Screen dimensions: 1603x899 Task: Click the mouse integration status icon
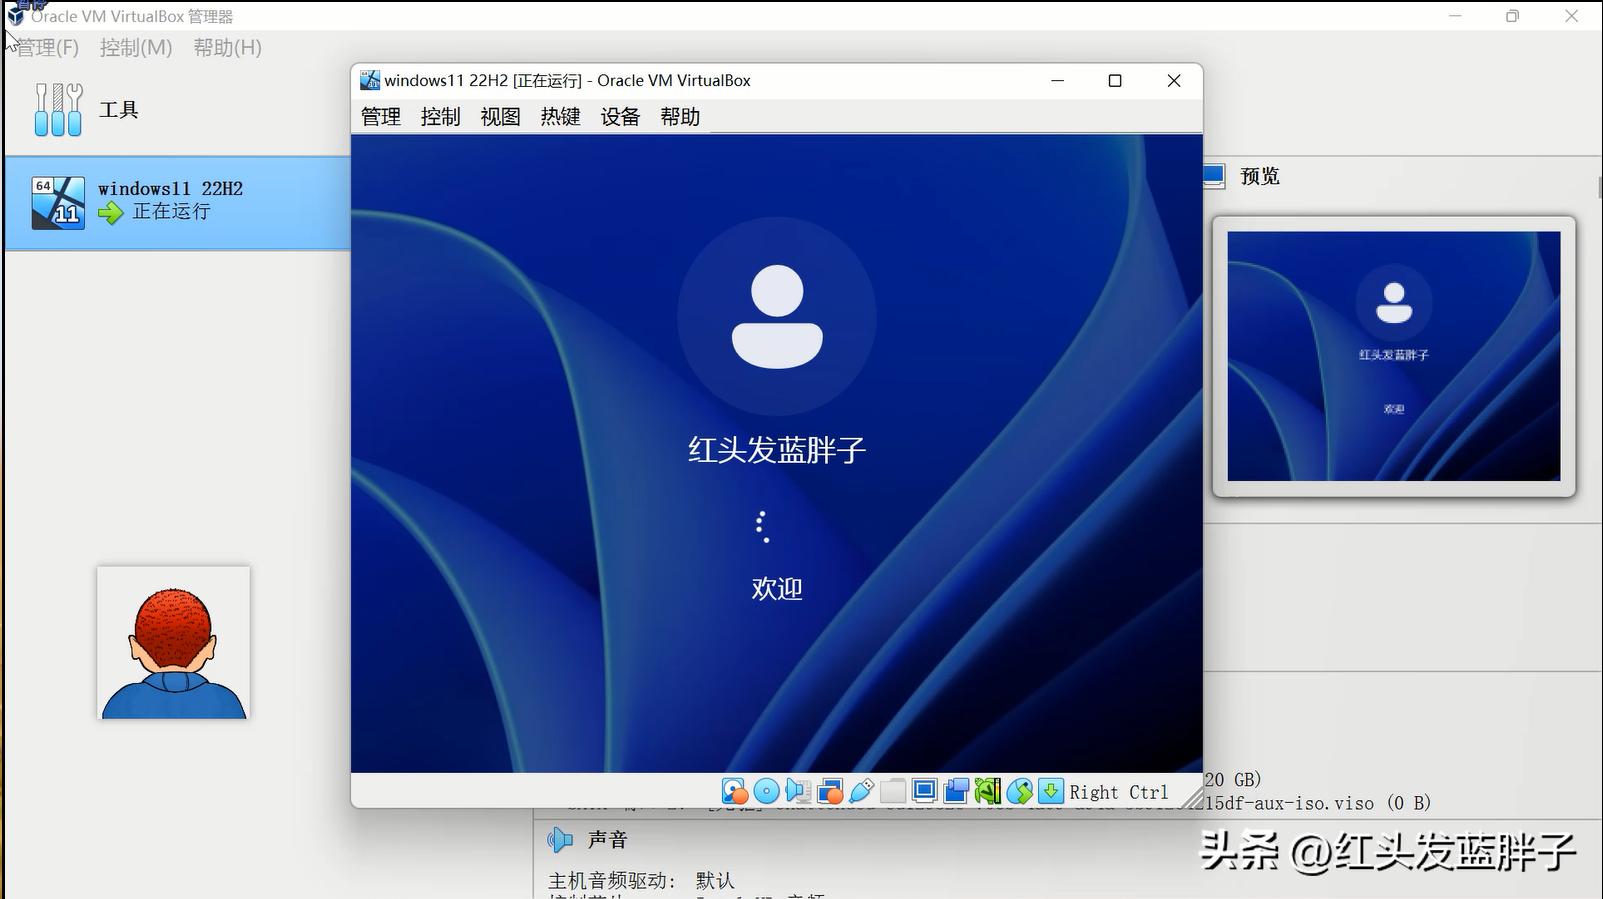click(x=1019, y=792)
